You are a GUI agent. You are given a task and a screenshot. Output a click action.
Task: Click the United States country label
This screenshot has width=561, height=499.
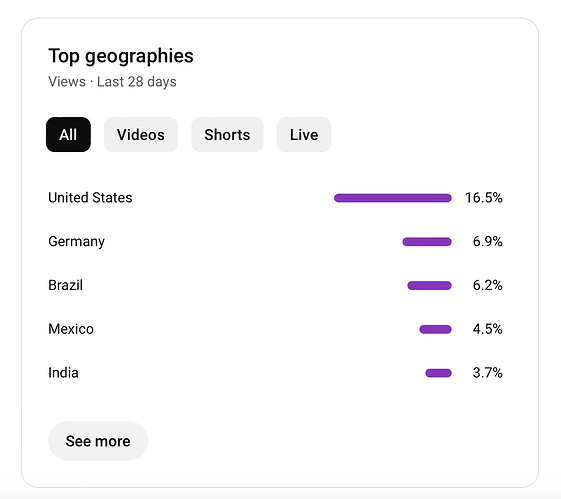point(90,197)
